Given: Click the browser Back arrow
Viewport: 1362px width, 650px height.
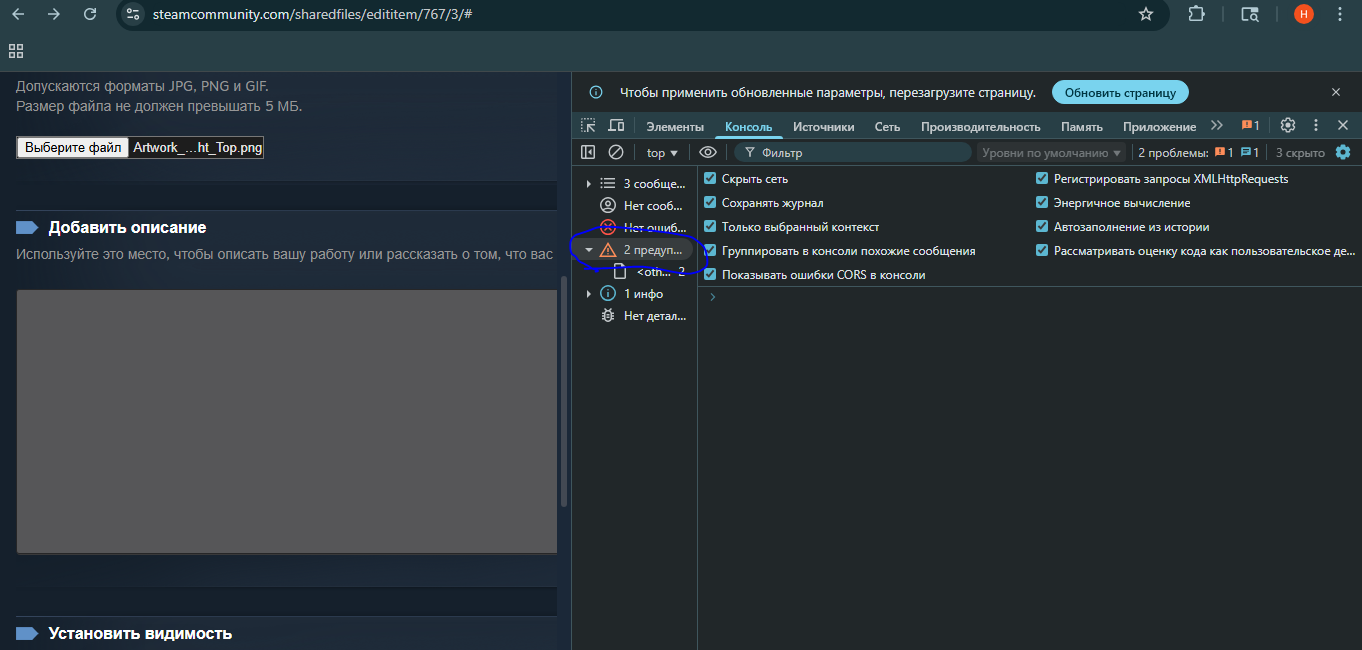Looking at the screenshot, I should 18,14.
